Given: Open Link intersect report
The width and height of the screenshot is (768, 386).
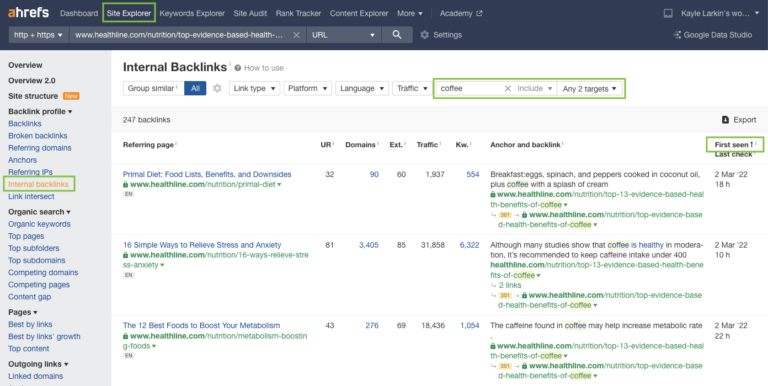Looking at the screenshot, I should click(x=31, y=196).
